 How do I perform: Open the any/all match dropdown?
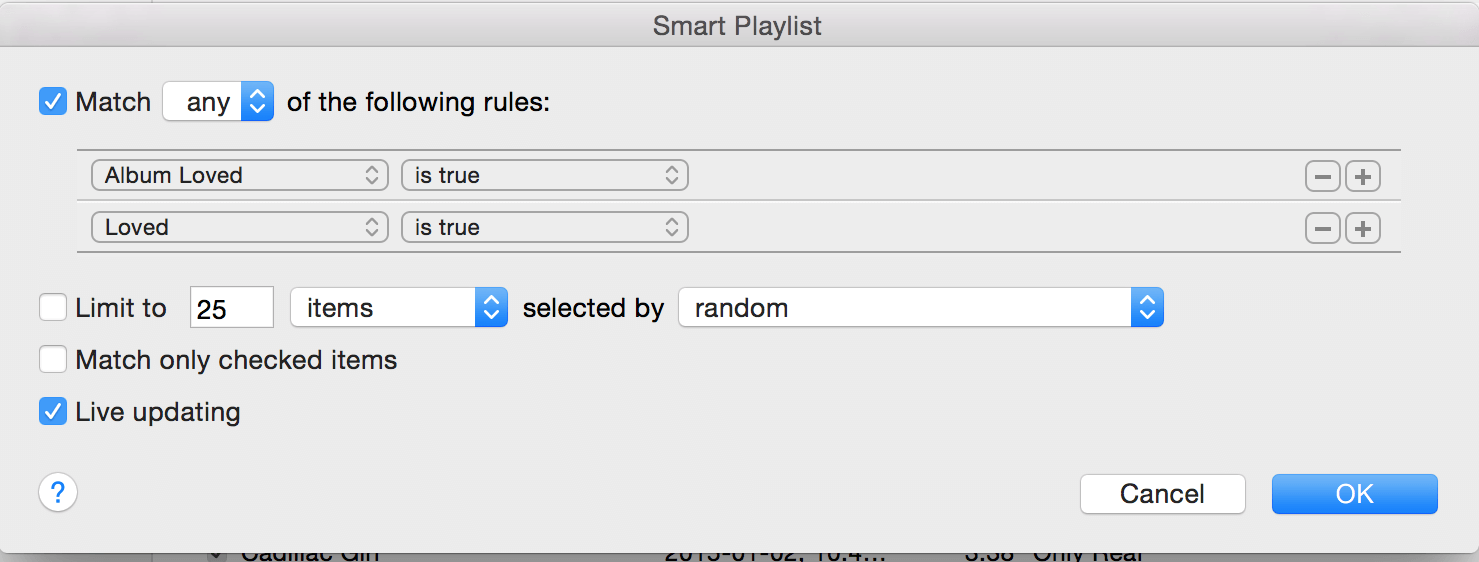pyautogui.click(x=218, y=101)
